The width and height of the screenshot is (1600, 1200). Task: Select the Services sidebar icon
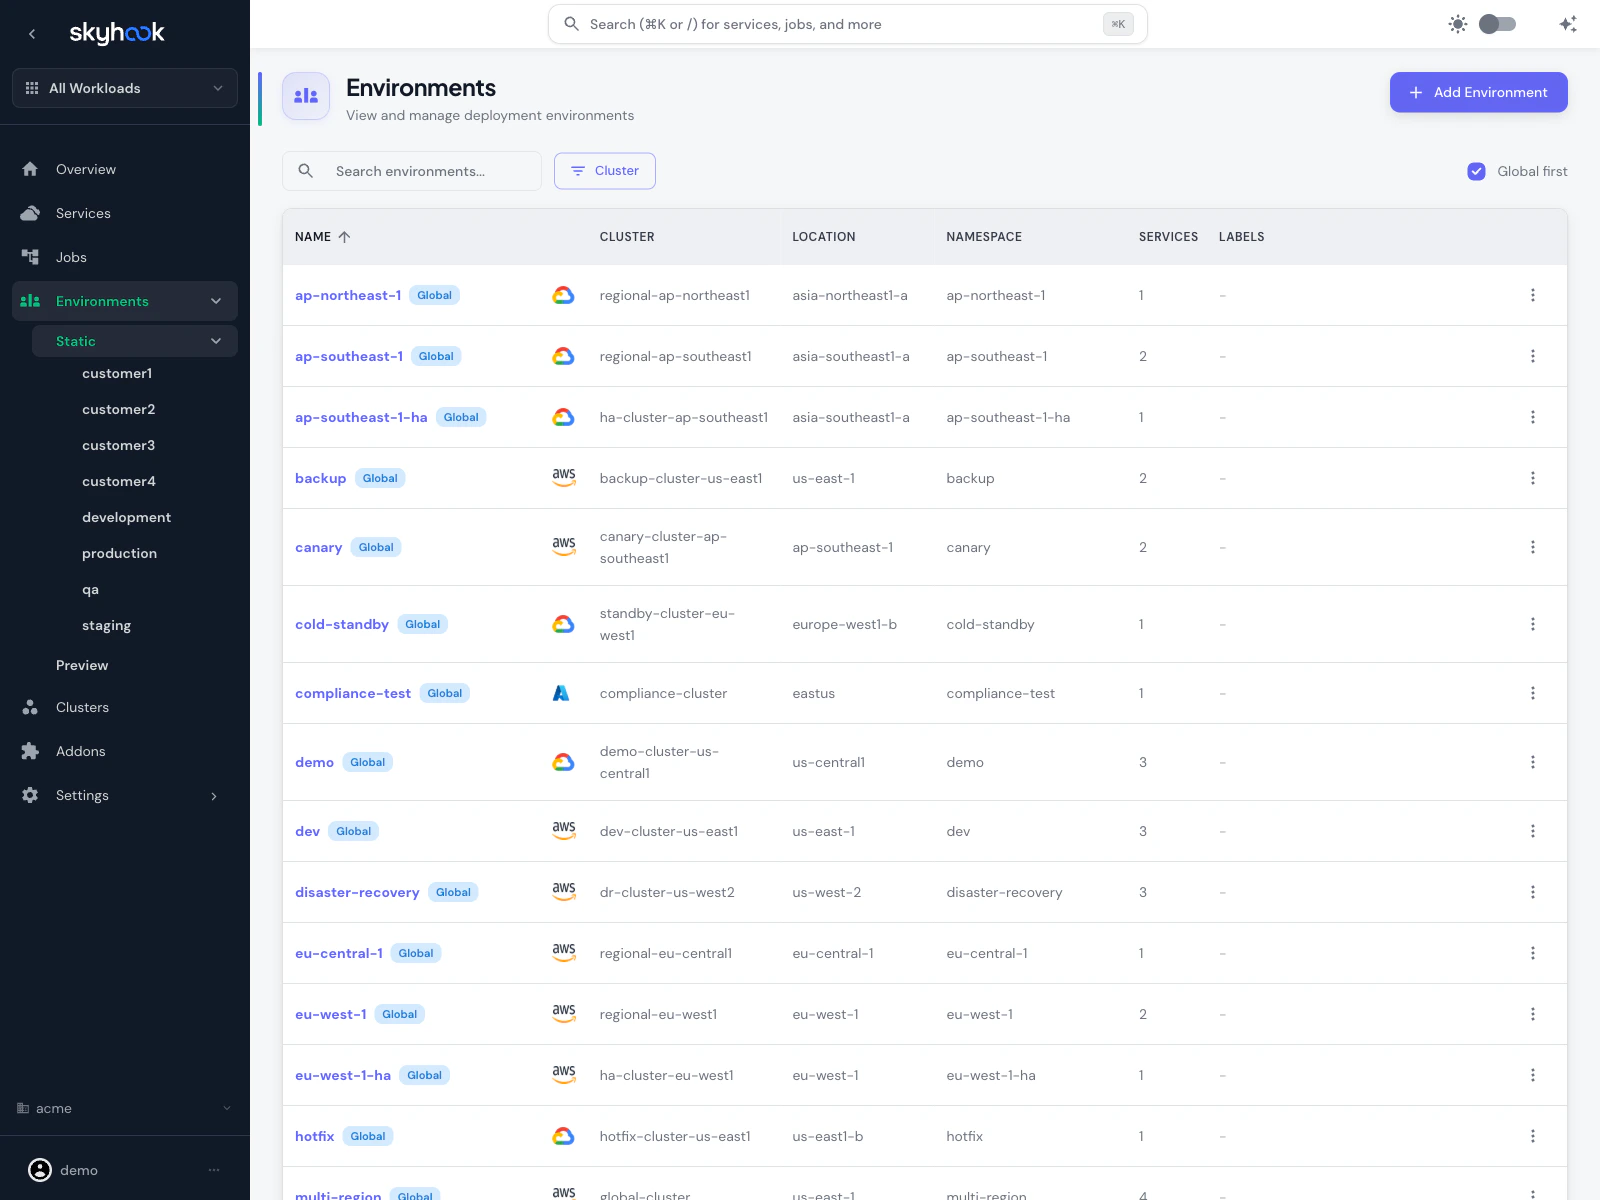point(30,213)
